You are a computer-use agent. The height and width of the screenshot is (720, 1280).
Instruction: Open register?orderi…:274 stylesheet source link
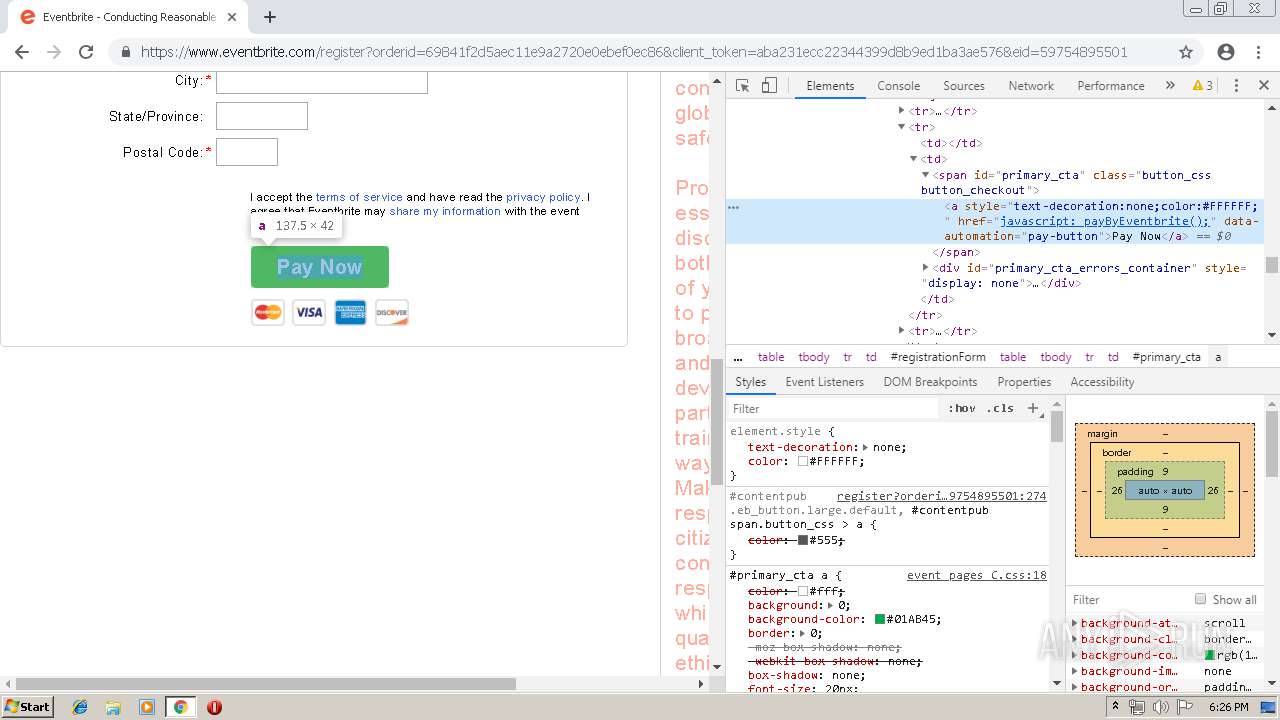[941, 496]
